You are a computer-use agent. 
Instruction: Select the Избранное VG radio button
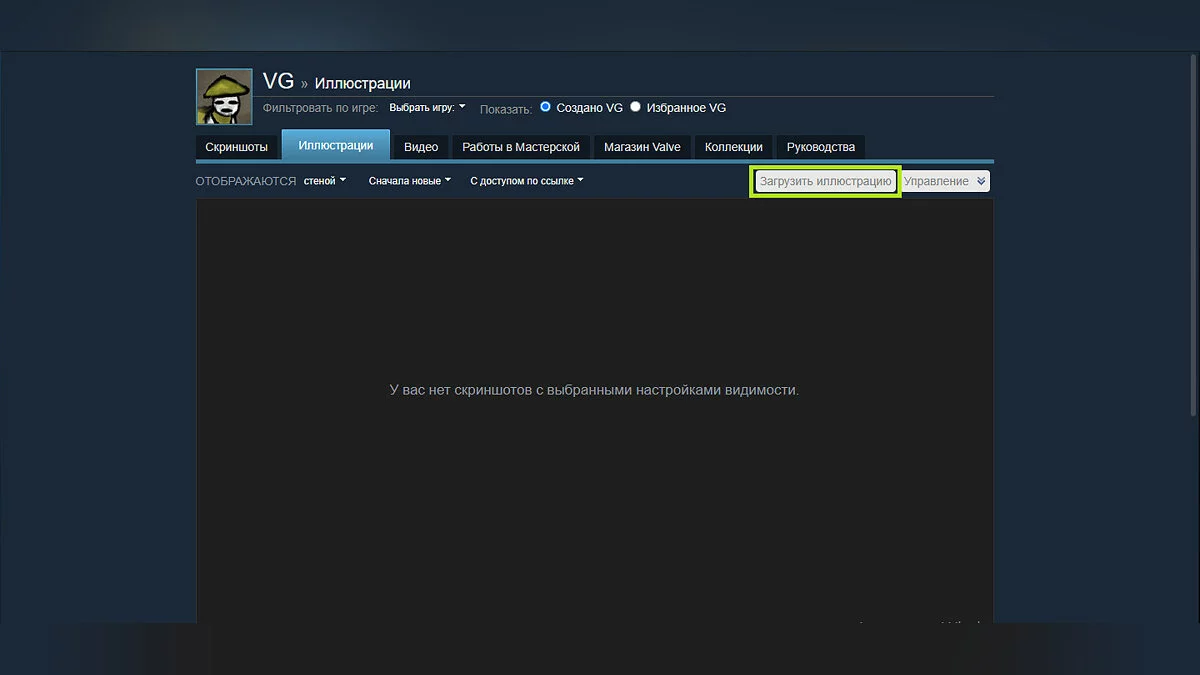[x=635, y=106]
